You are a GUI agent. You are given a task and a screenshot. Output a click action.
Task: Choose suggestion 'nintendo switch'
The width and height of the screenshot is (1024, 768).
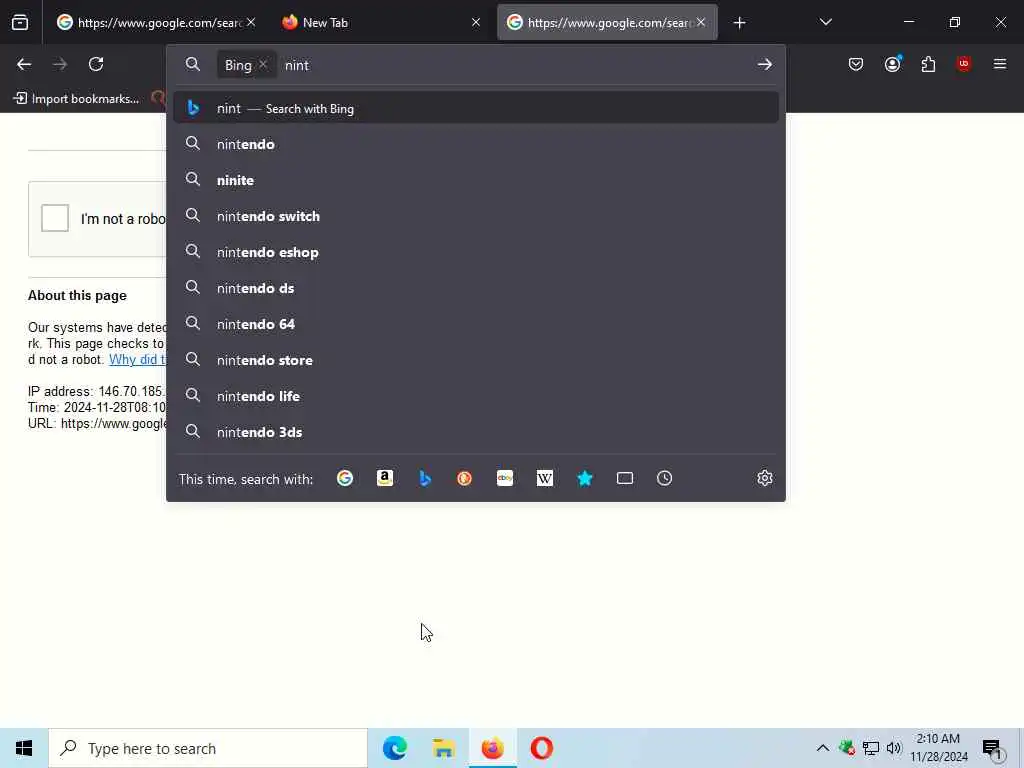coord(476,216)
